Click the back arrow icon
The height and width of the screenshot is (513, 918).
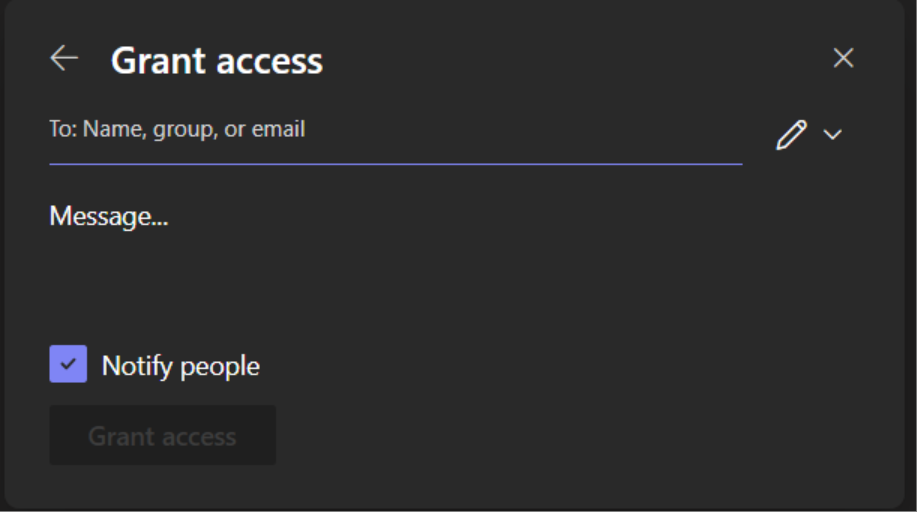pyautogui.click(x=64, y=58)
